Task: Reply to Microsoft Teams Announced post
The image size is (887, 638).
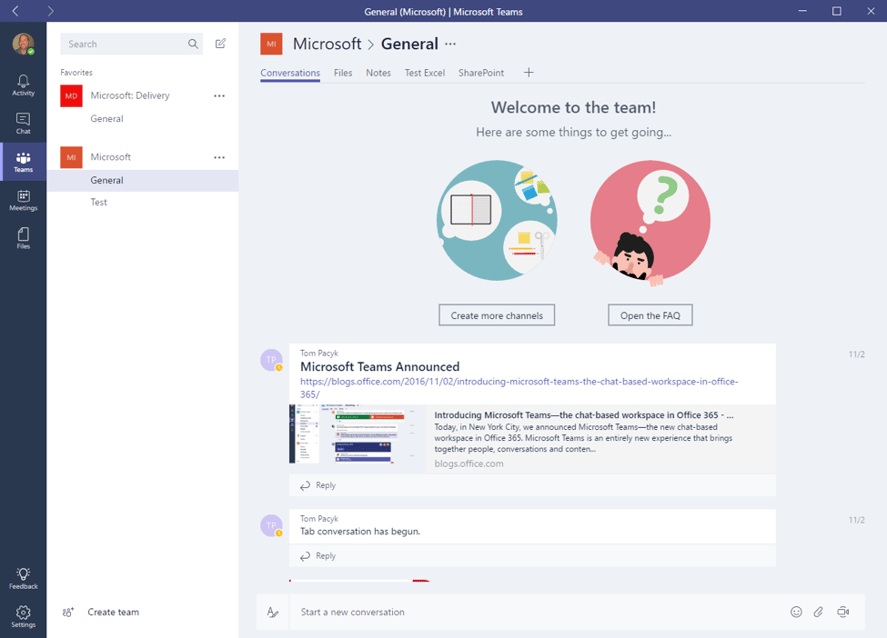Action: (318, 485)
